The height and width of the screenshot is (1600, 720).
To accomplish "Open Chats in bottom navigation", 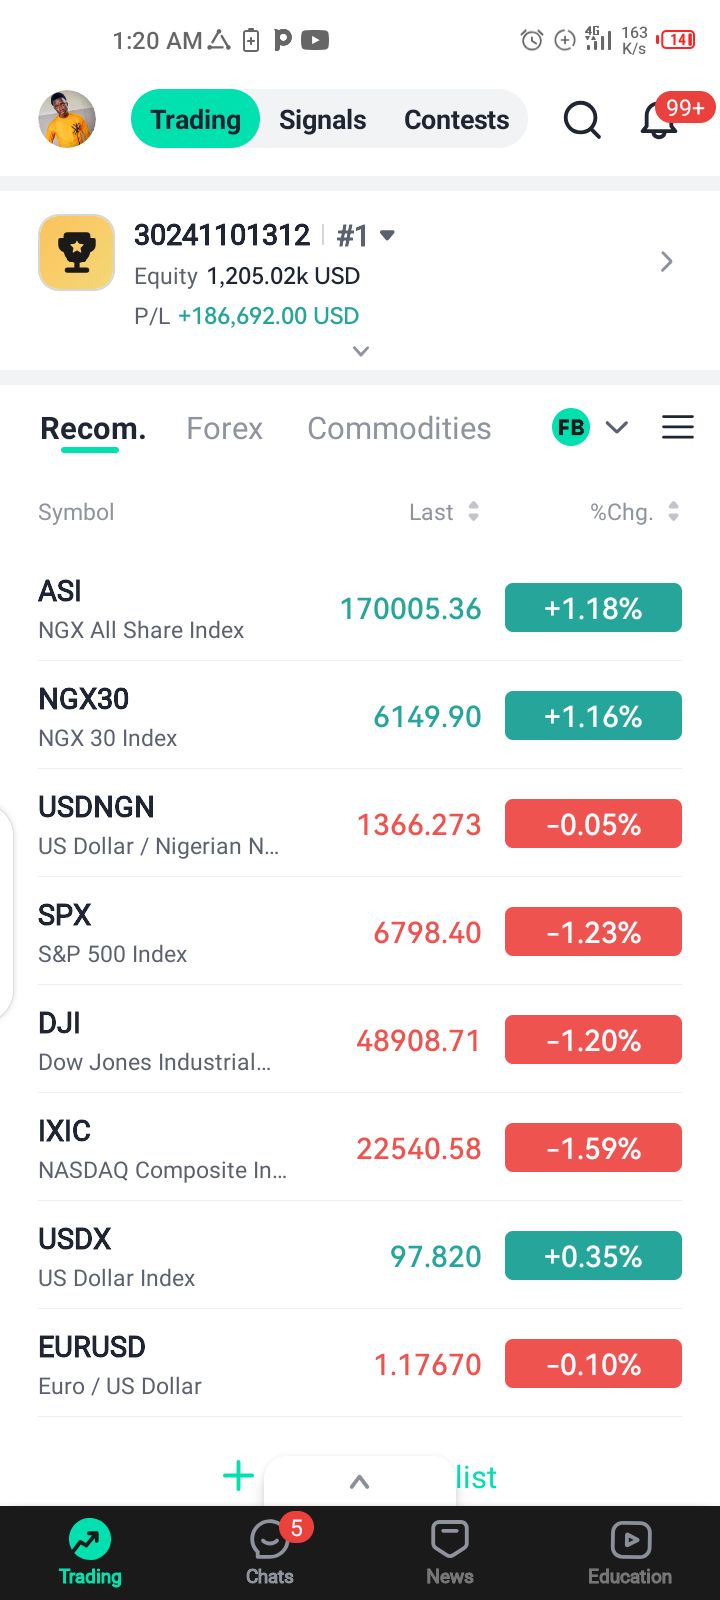I will tap(270, 1552).
